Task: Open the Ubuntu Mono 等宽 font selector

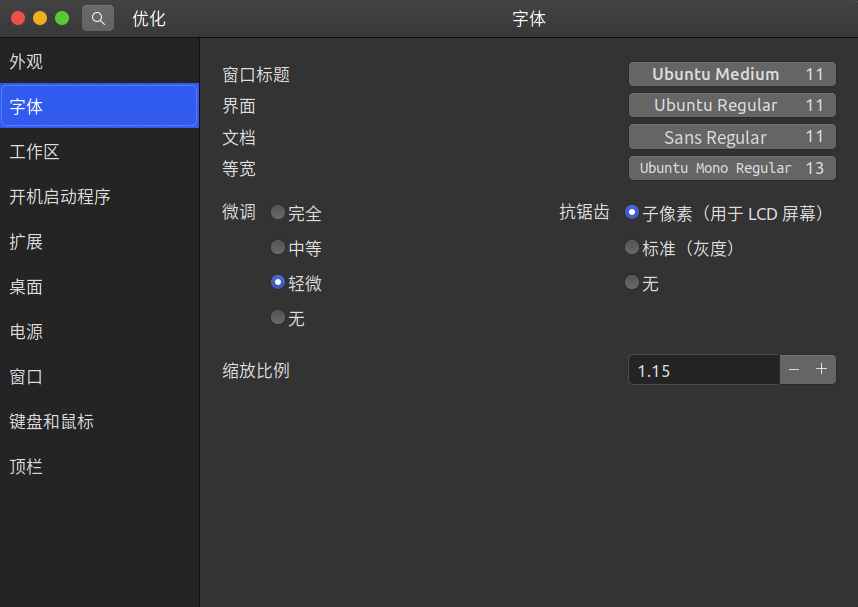Action: click(731, 167)
